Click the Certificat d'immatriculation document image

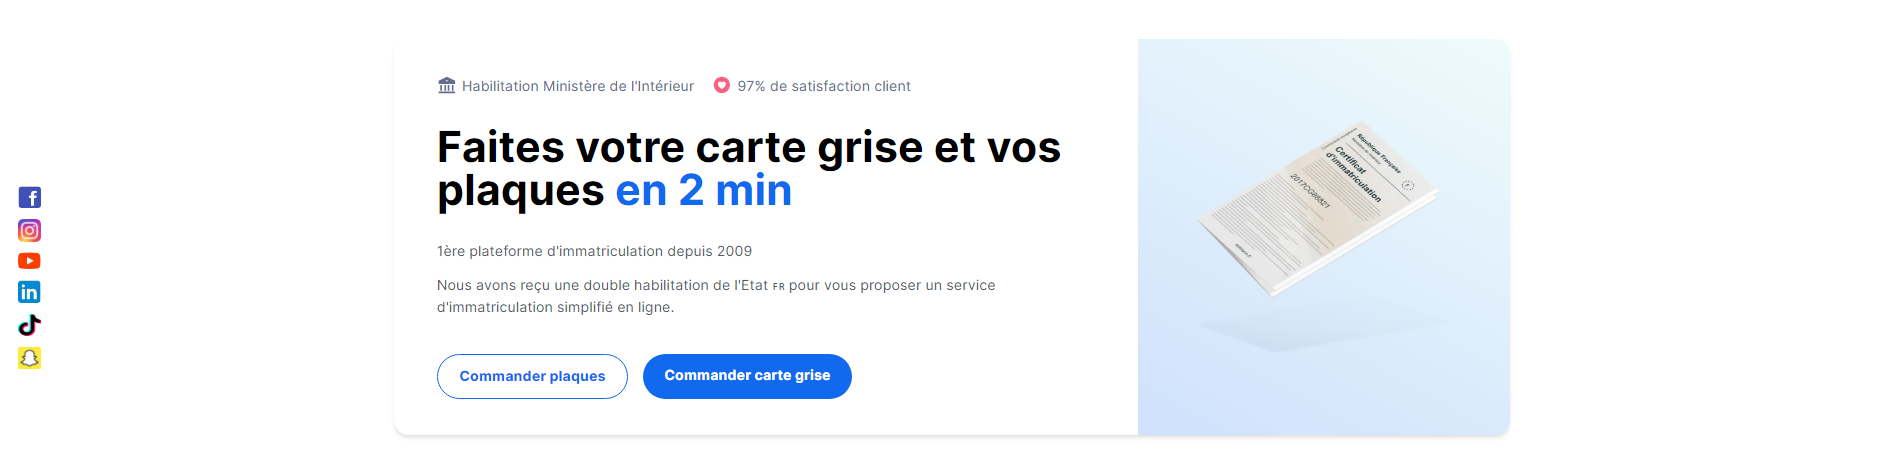[1318, 209]
